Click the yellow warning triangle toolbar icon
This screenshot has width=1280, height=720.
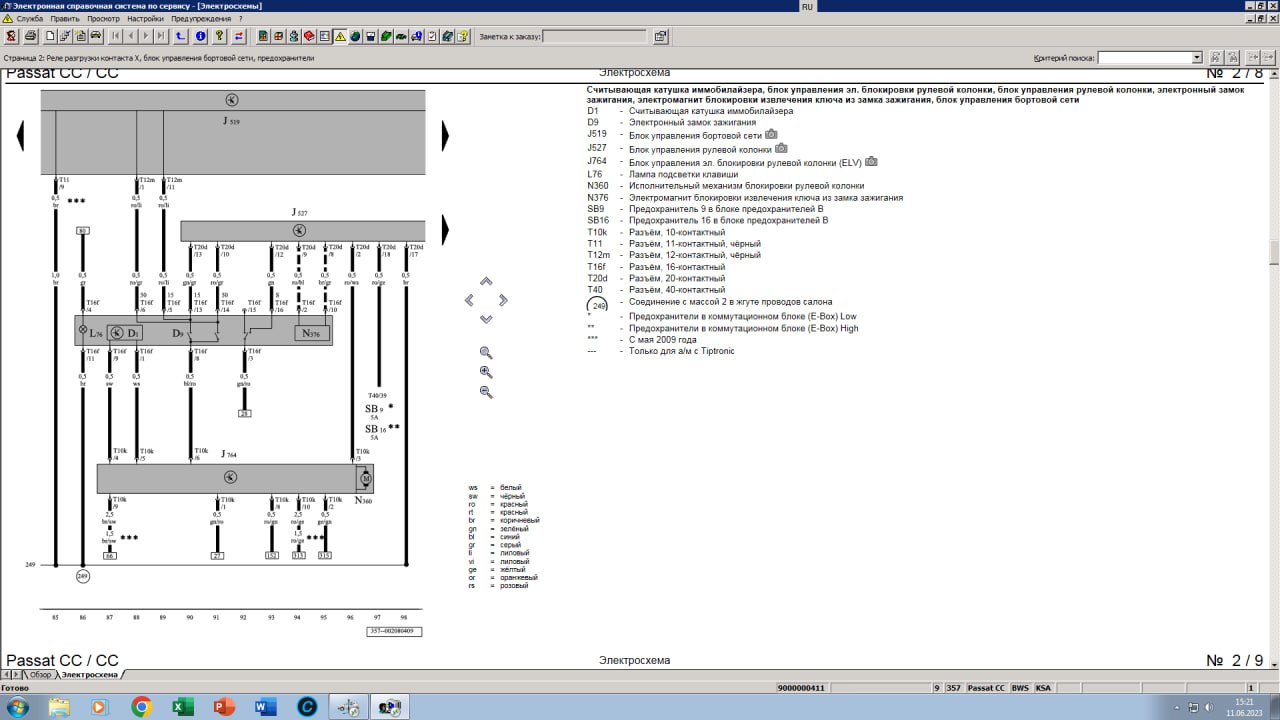[x=340, y=37]
